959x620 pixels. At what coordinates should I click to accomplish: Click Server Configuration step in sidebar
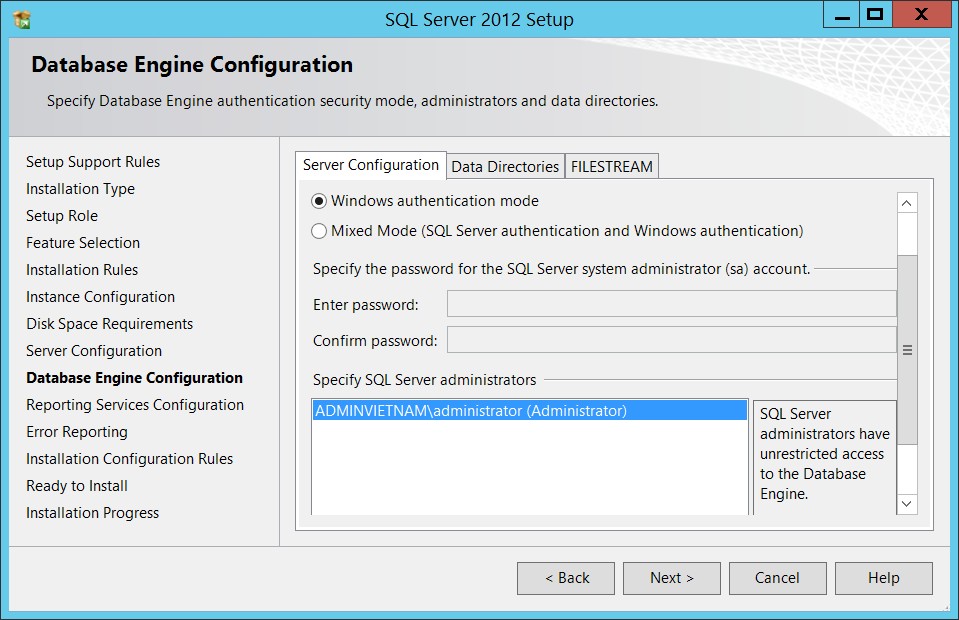click(x=94, y=351)
